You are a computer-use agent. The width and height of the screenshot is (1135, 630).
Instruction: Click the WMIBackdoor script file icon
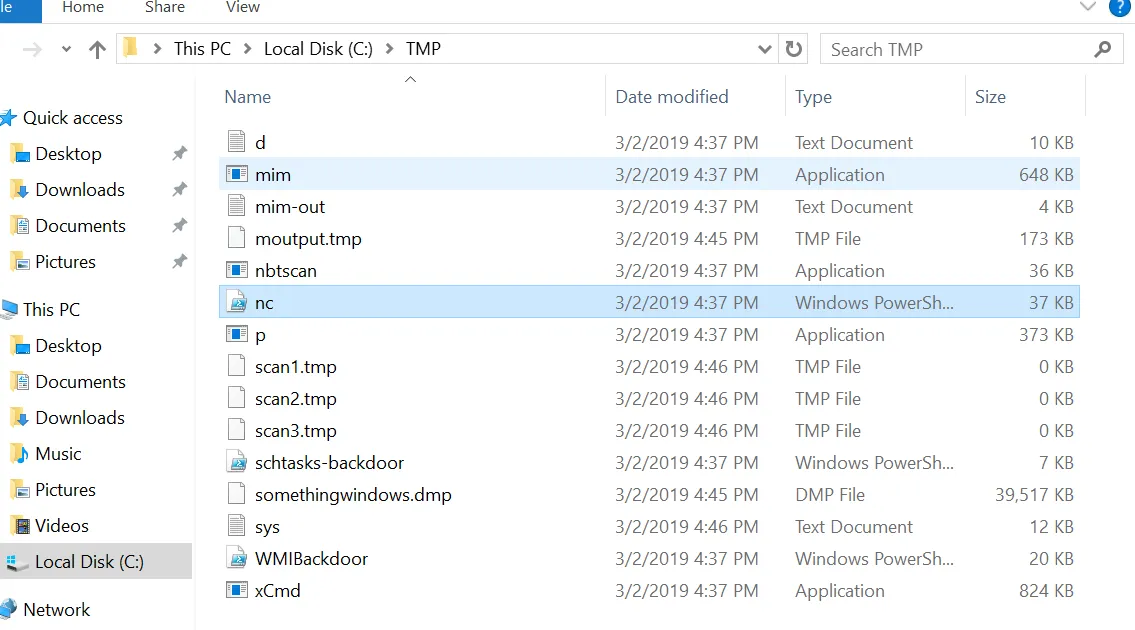point(237,558)
